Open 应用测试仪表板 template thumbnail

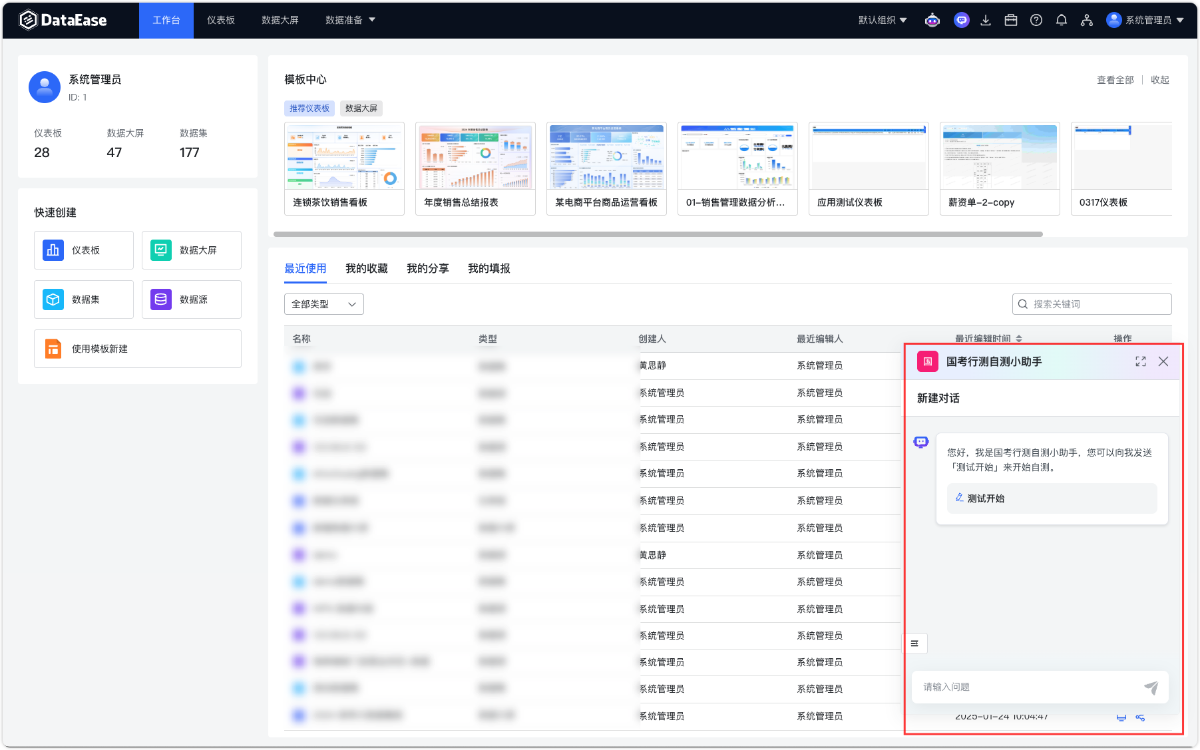(x=869, y=156)
